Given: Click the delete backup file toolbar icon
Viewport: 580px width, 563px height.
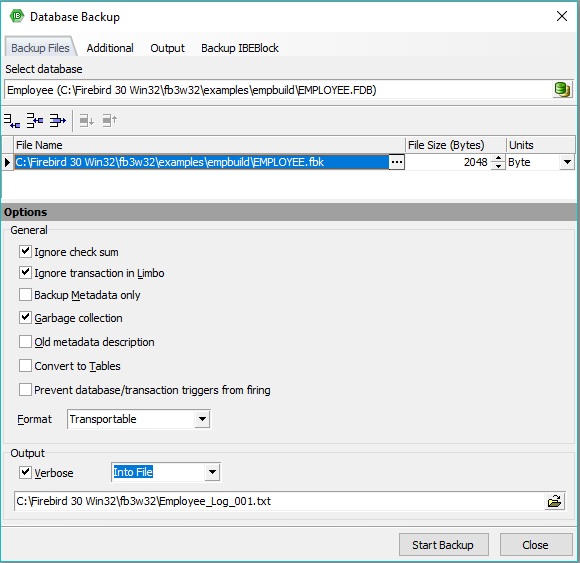Looking at the screenshot, I should [58, 121].
